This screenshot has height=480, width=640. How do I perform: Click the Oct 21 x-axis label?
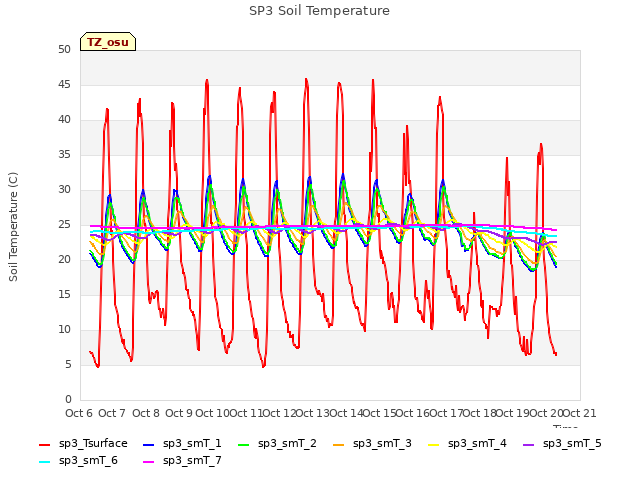pos(580,413)
